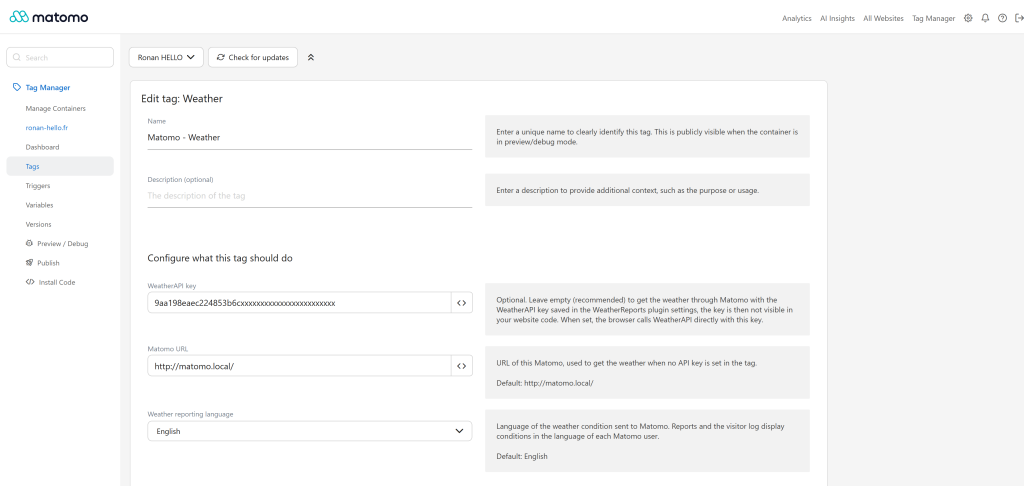Click the sign out icon
The height and width of the screenshot is (486, 1024).
click(1019, 18)
